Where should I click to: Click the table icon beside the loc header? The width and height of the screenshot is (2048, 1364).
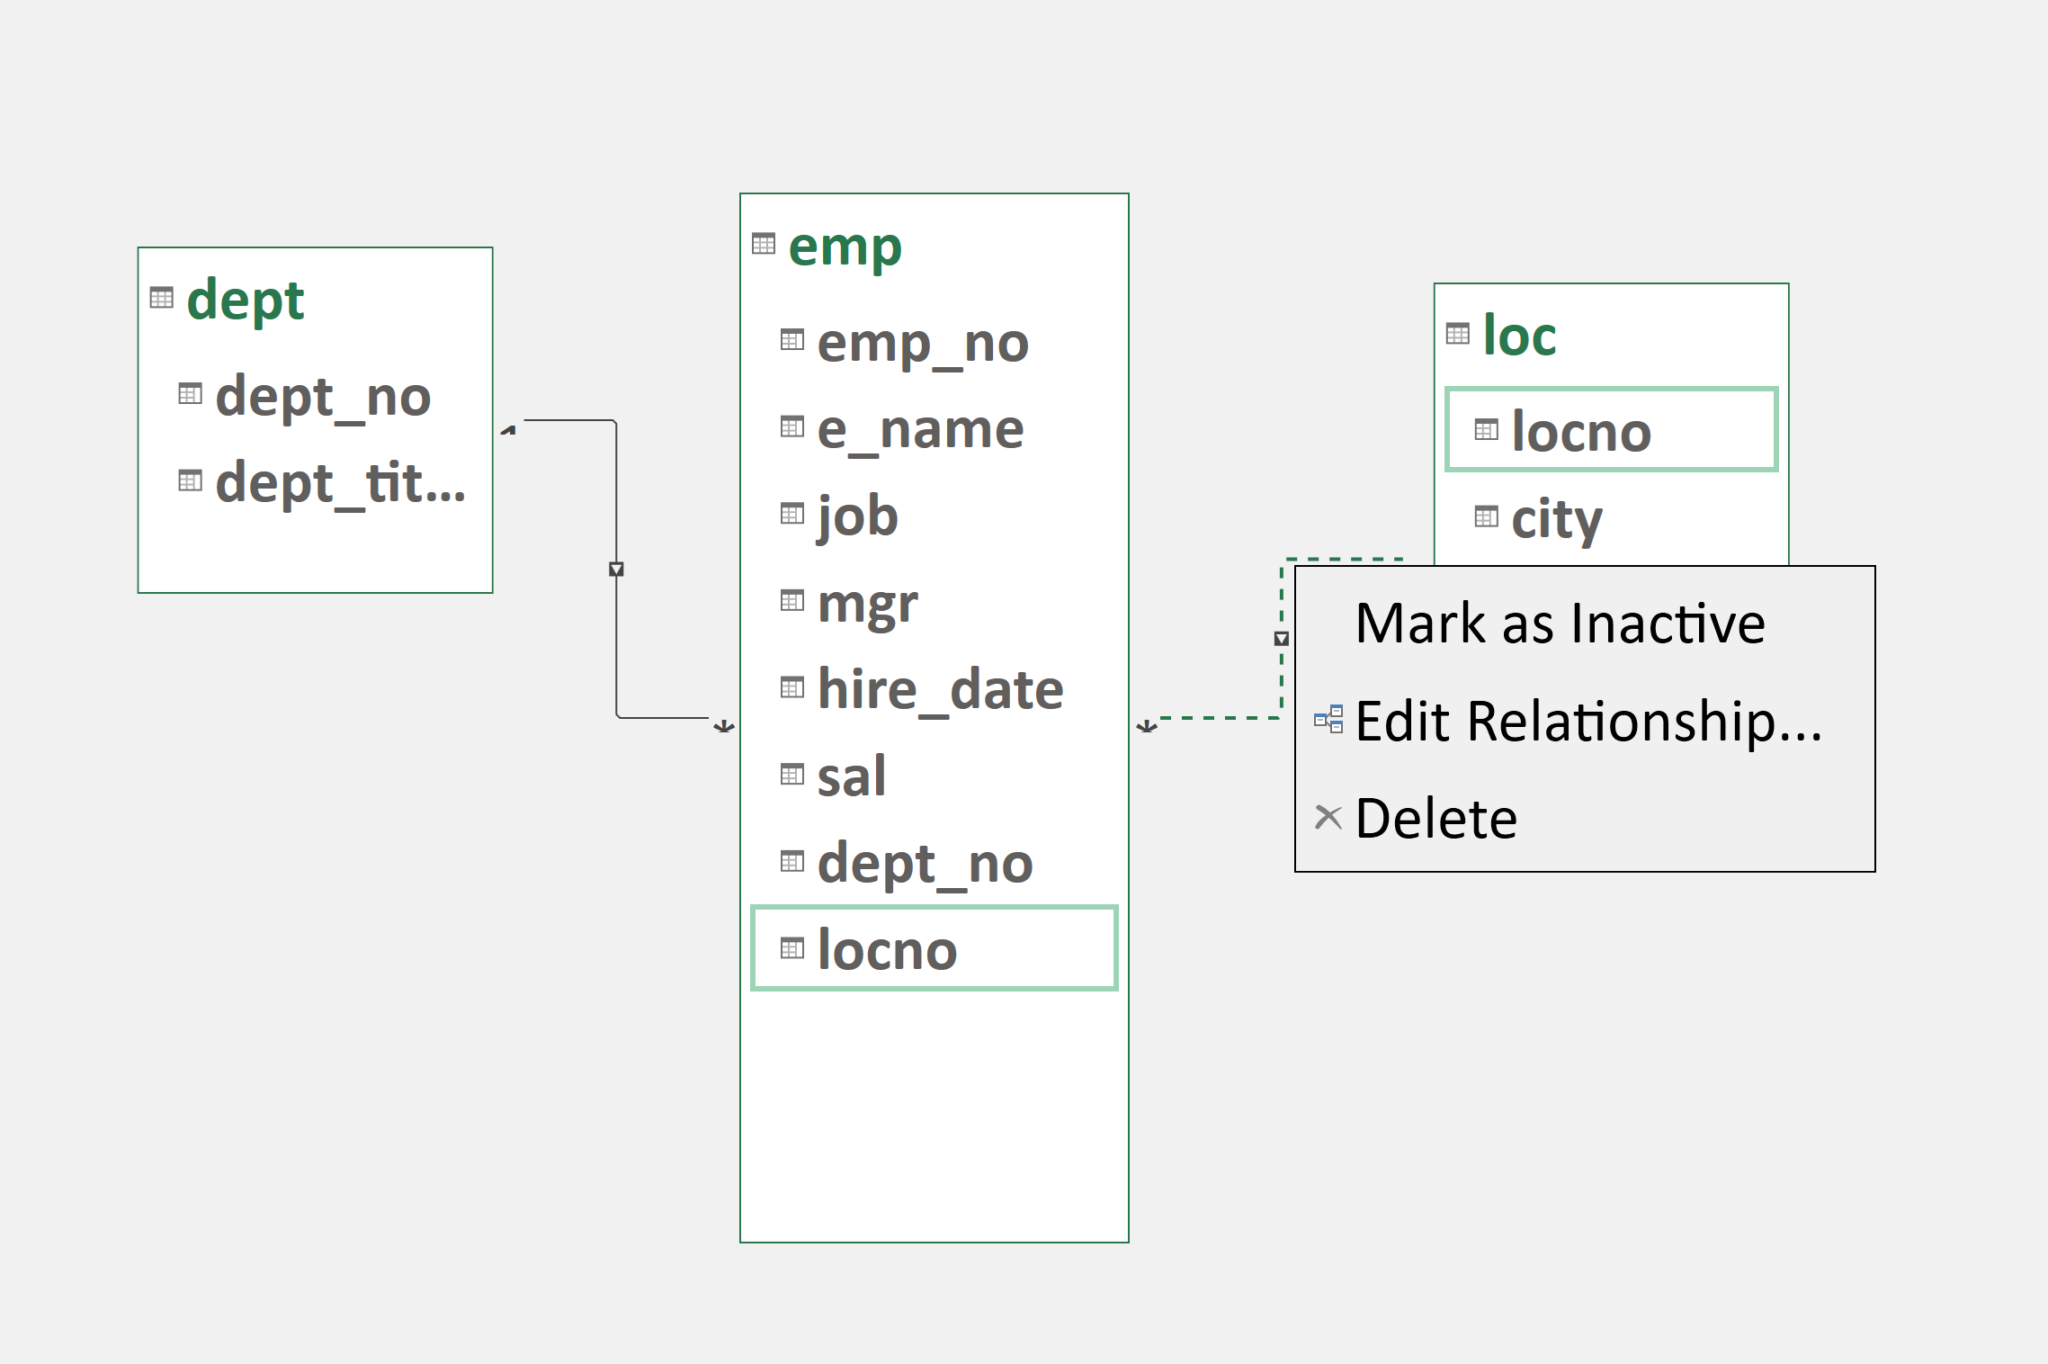click(x=1458, y=333)
